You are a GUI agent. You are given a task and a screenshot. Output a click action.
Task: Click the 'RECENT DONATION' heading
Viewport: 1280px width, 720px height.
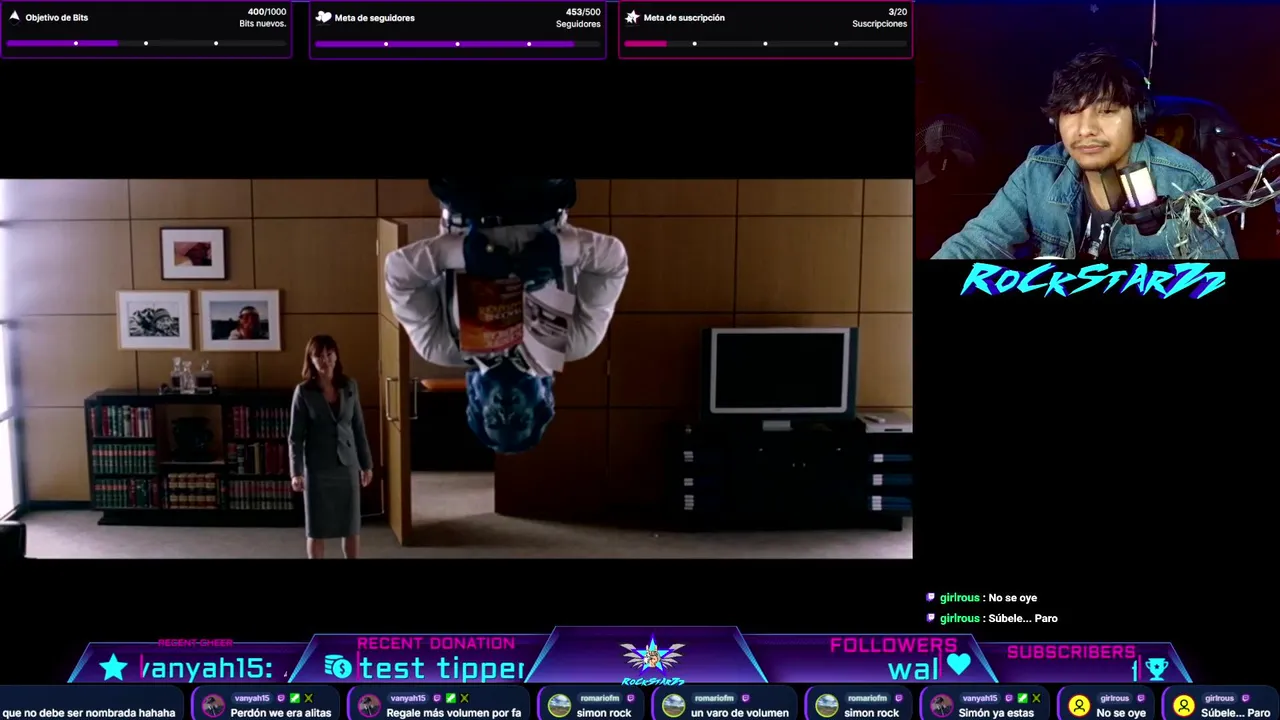click(x=436, y=643)
